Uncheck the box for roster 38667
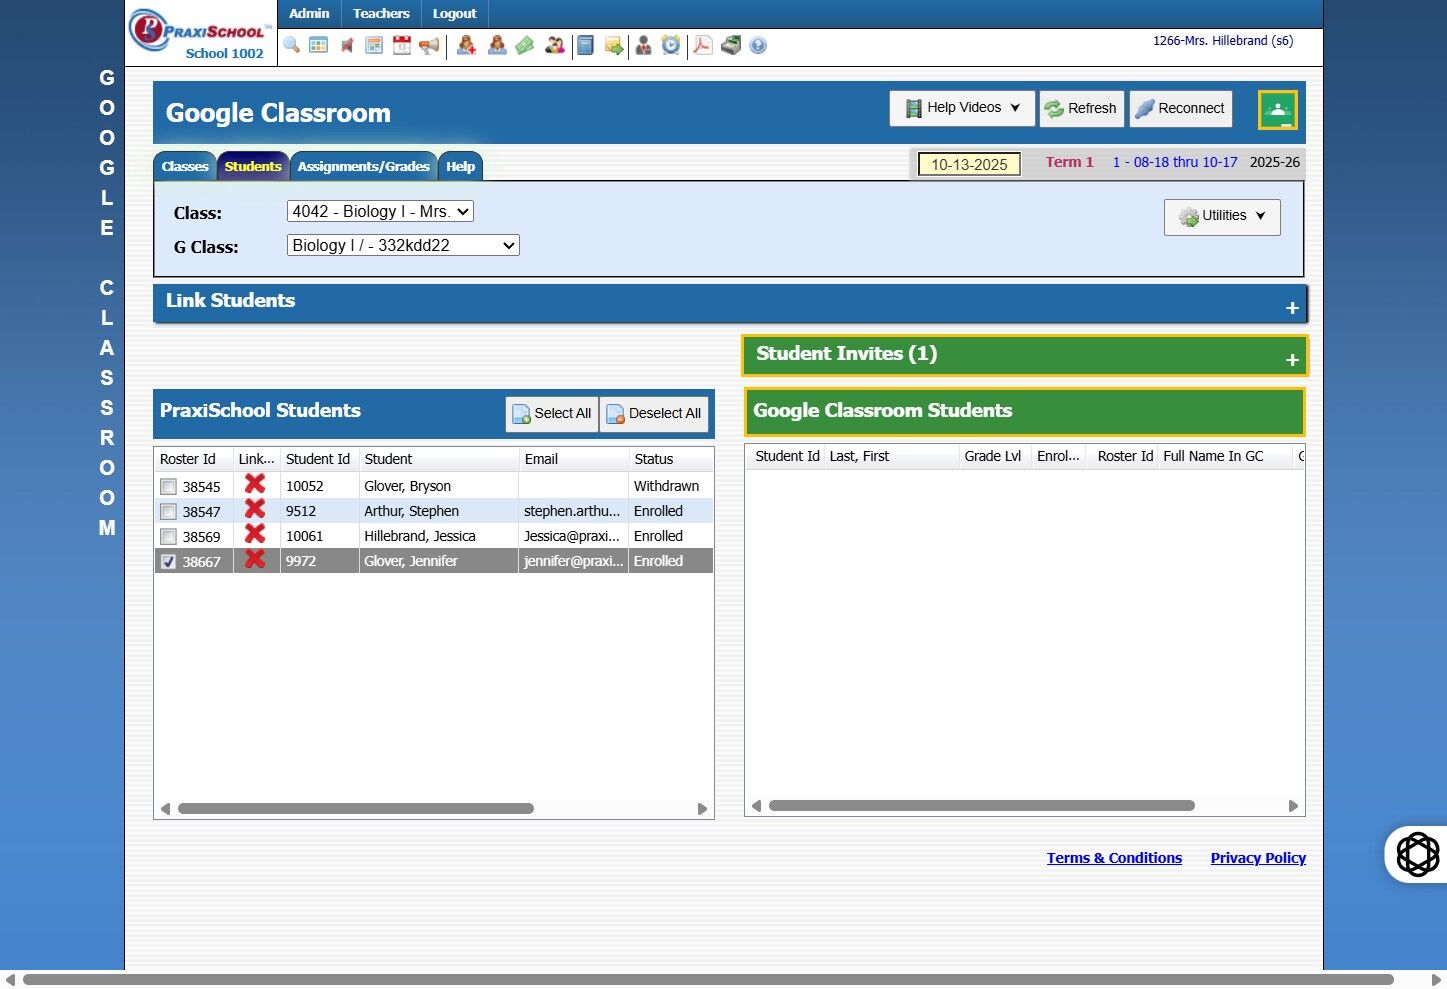The width and height of the screenshot is (1447, 989). 168,562
